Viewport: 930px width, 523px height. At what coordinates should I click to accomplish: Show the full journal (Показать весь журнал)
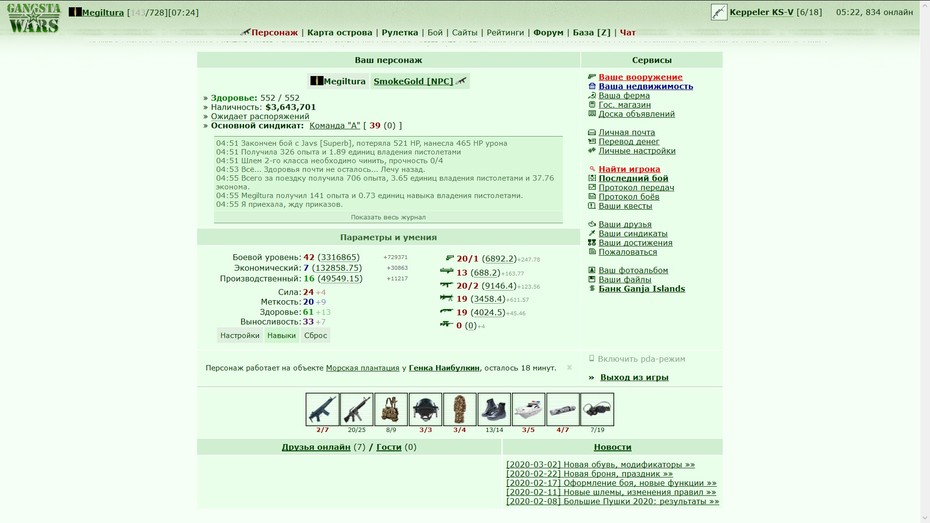click(388, 217)
